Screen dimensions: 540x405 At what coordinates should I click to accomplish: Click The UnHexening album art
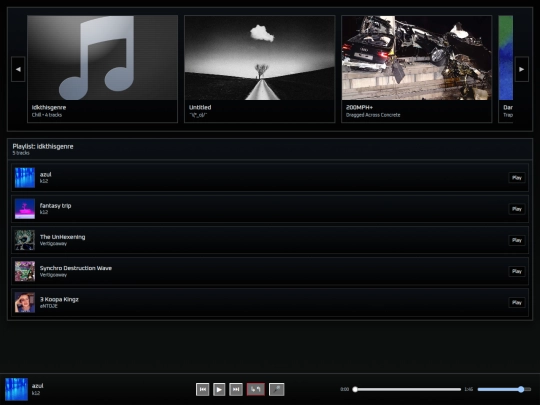pyautogui.click(x=25, y=240)
